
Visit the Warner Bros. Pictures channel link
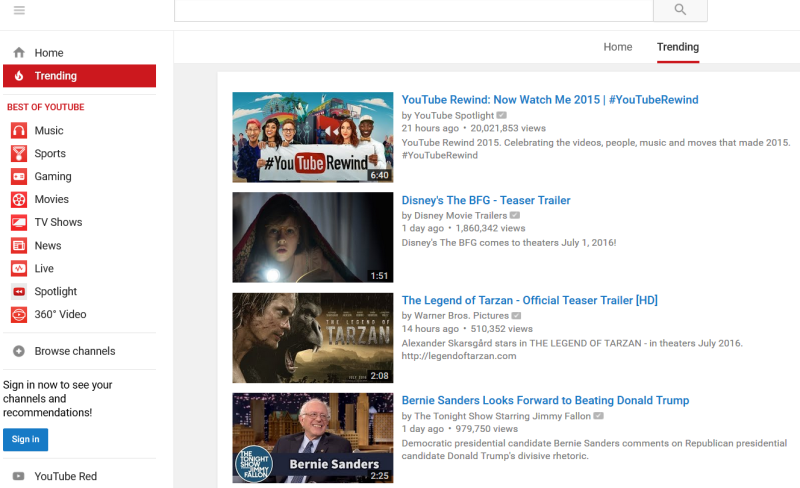click(x=462, y=315)
